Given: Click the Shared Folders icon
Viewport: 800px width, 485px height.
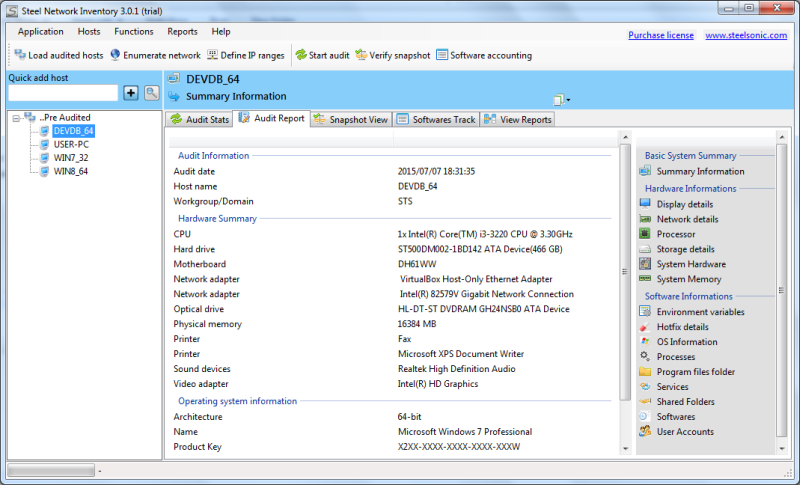Looking at the screenshot, I should [645, 401].
